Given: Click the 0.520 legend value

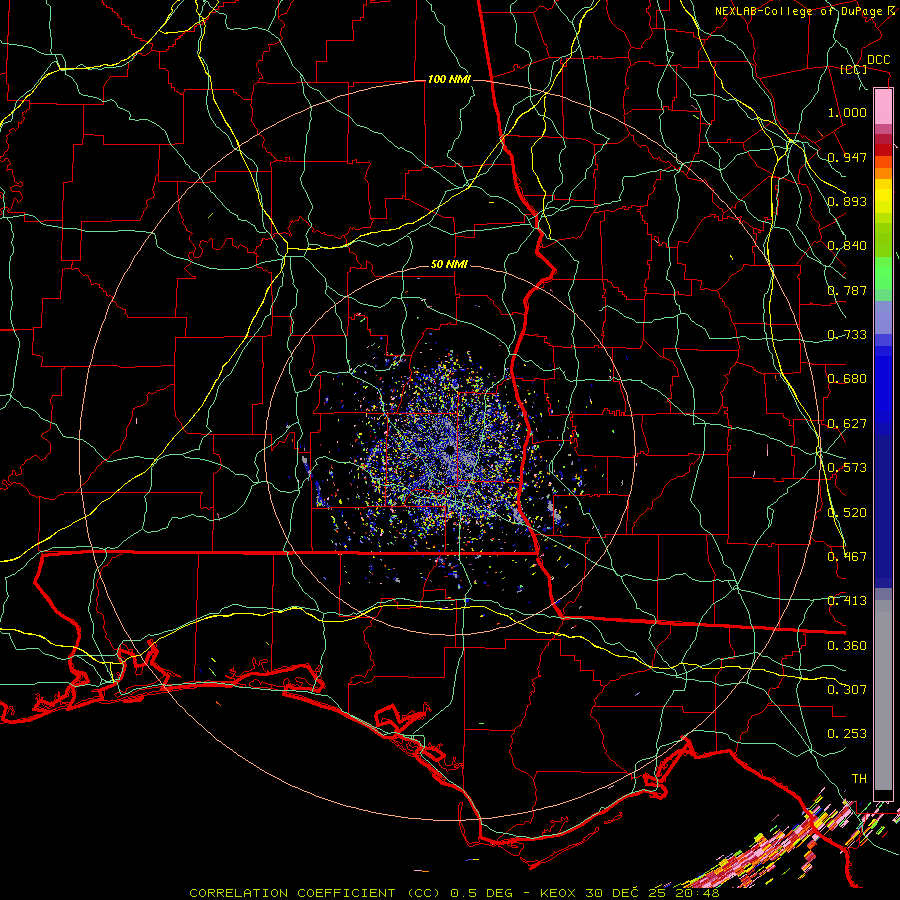Looking at the screenshot, I should tap(847, 513).
